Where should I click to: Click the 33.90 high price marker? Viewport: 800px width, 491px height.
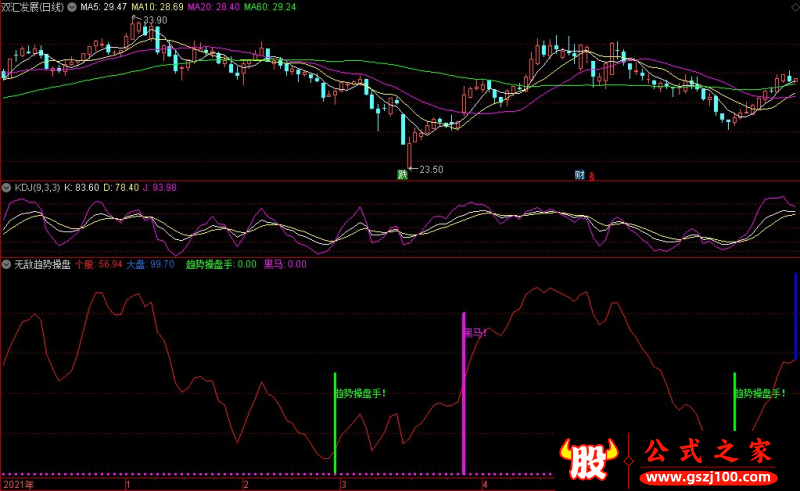coord(155,20)
